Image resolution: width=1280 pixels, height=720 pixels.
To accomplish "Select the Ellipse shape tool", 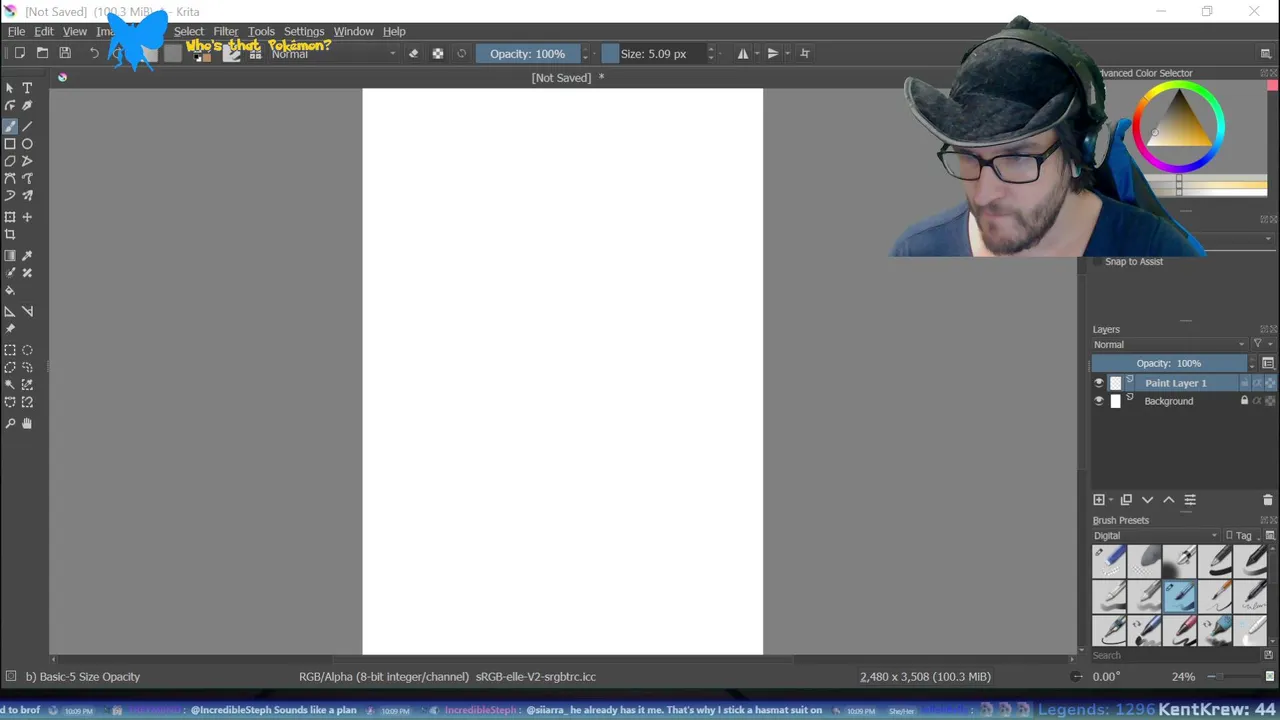I will tap(27, 144).
